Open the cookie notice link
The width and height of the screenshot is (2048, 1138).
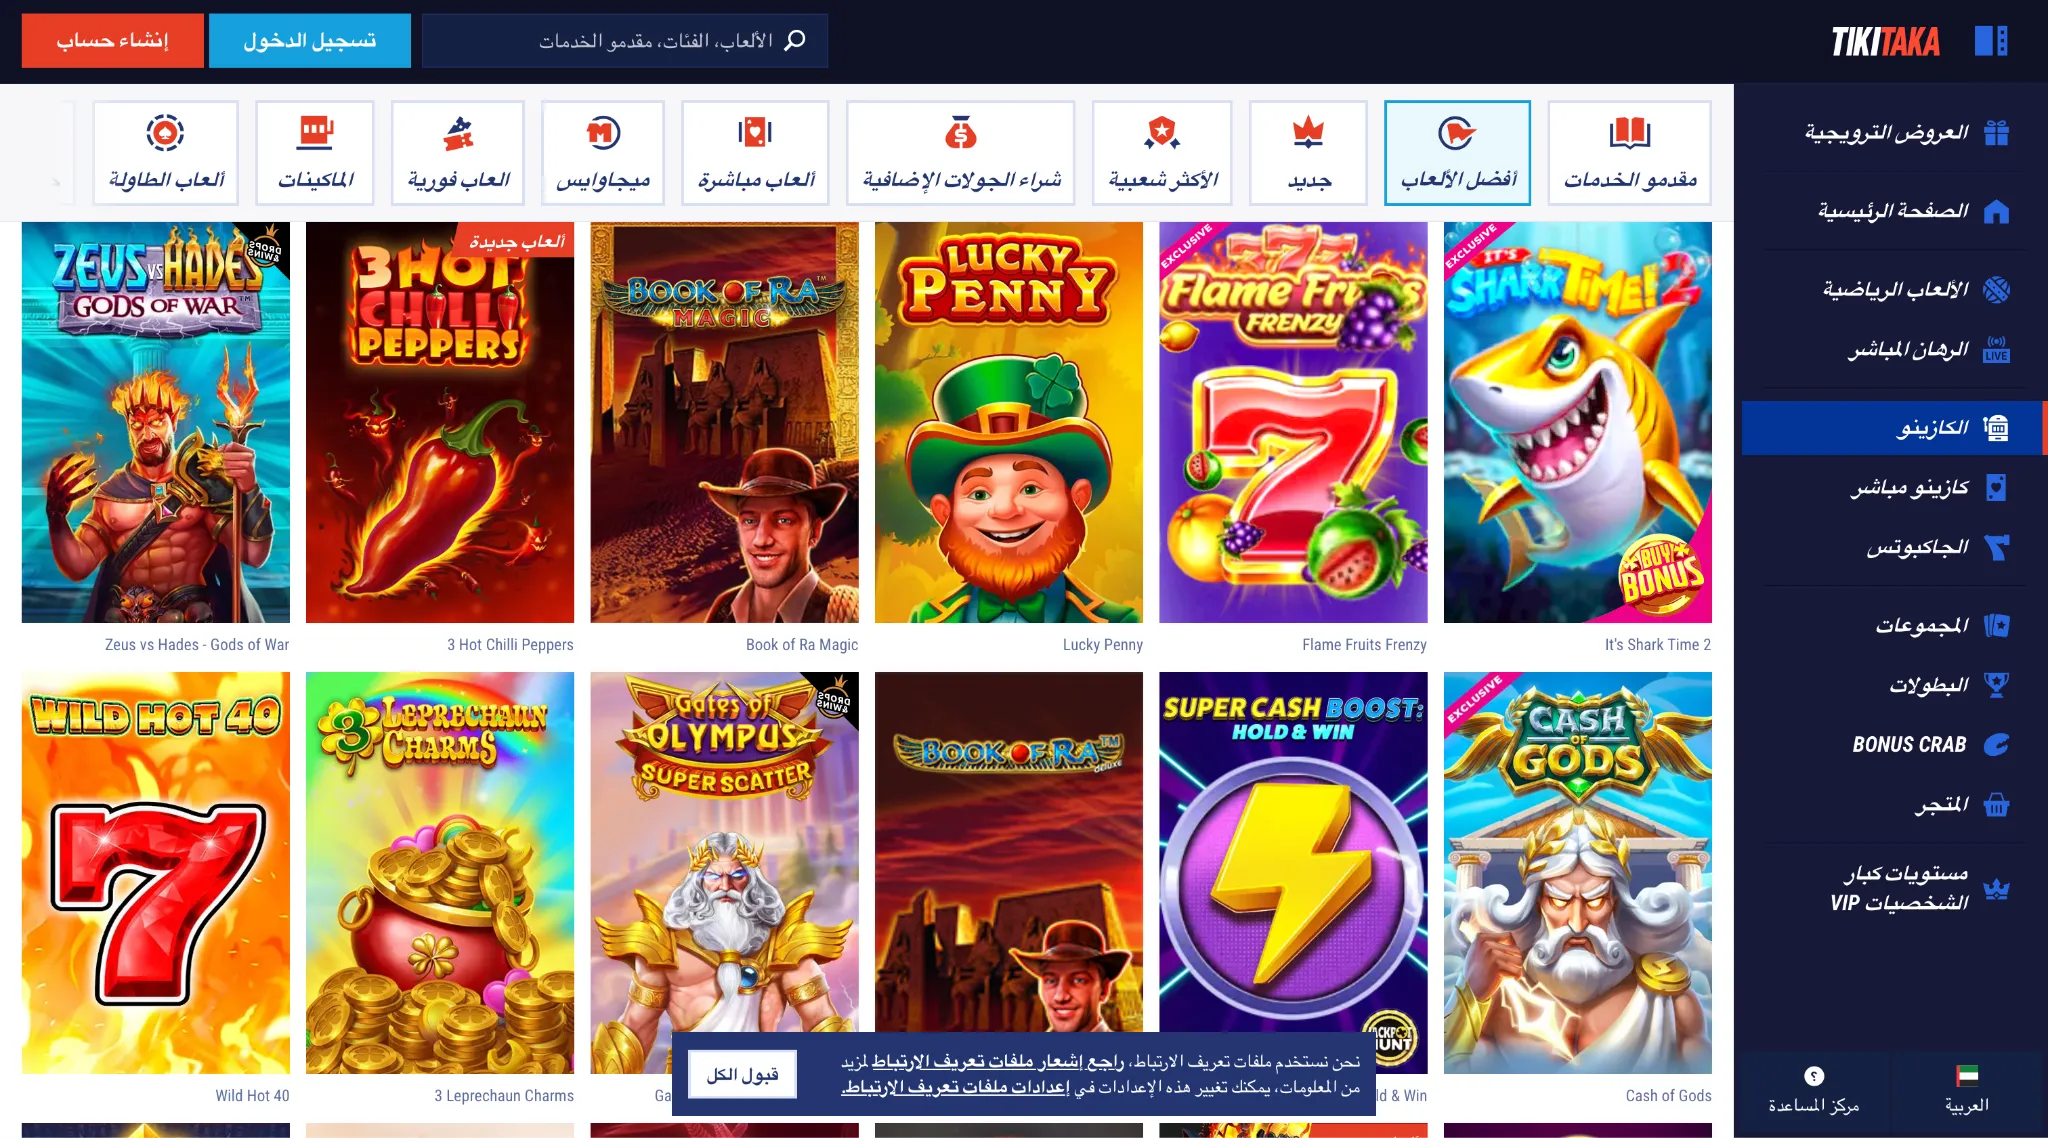998,1062
